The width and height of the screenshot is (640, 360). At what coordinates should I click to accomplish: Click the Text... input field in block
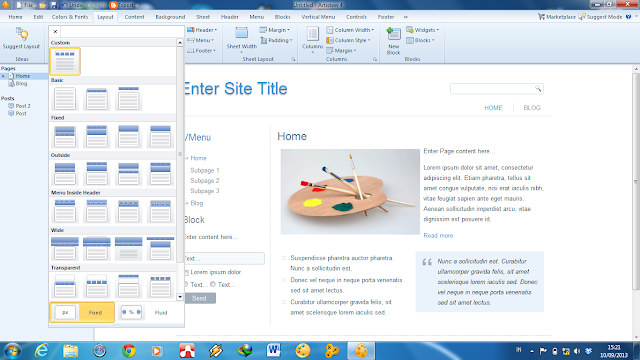tap(224, 258)
